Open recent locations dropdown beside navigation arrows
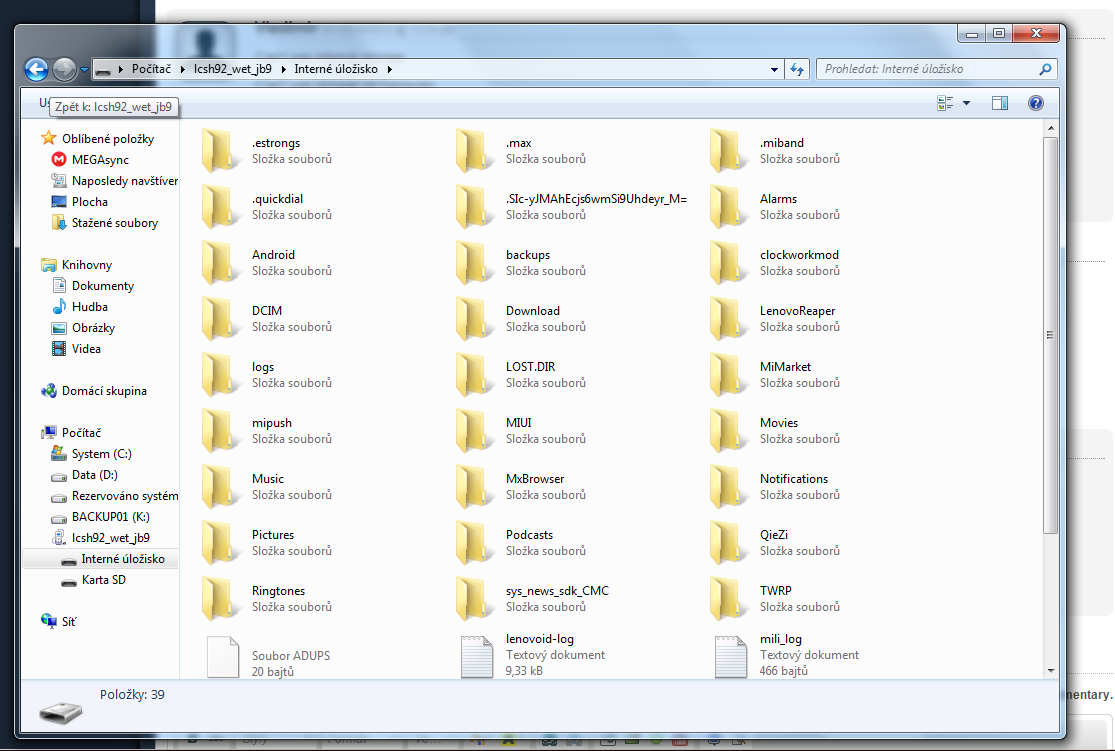The height and width of the screenshot is (751, 1115). point(84,70)
